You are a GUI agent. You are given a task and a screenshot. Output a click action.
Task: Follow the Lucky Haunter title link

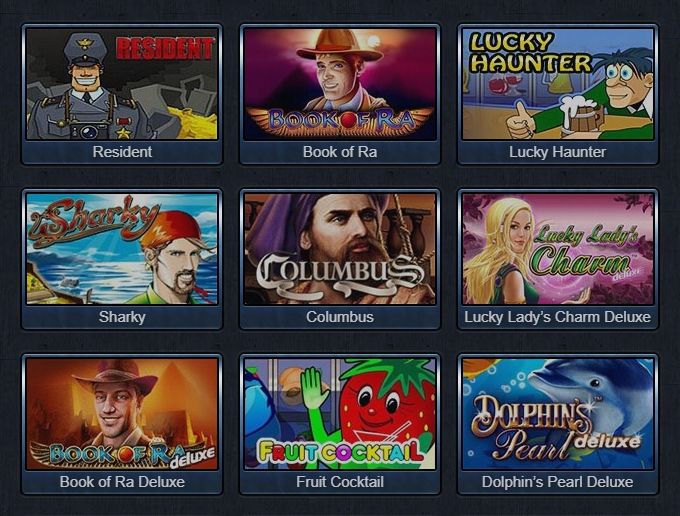[x=558, y=152]
